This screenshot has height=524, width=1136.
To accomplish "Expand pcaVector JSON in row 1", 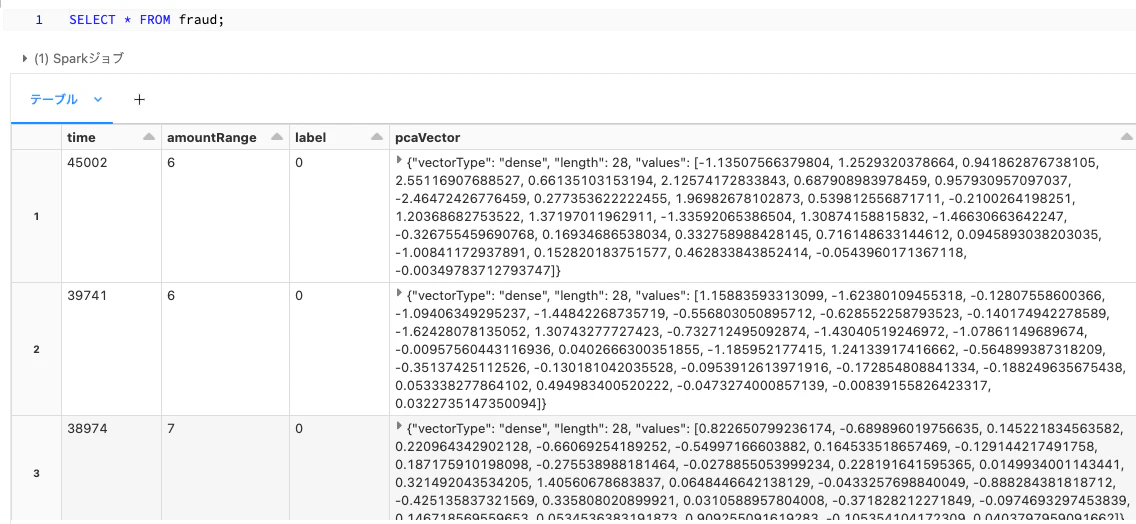I will [x=398, y=160].
